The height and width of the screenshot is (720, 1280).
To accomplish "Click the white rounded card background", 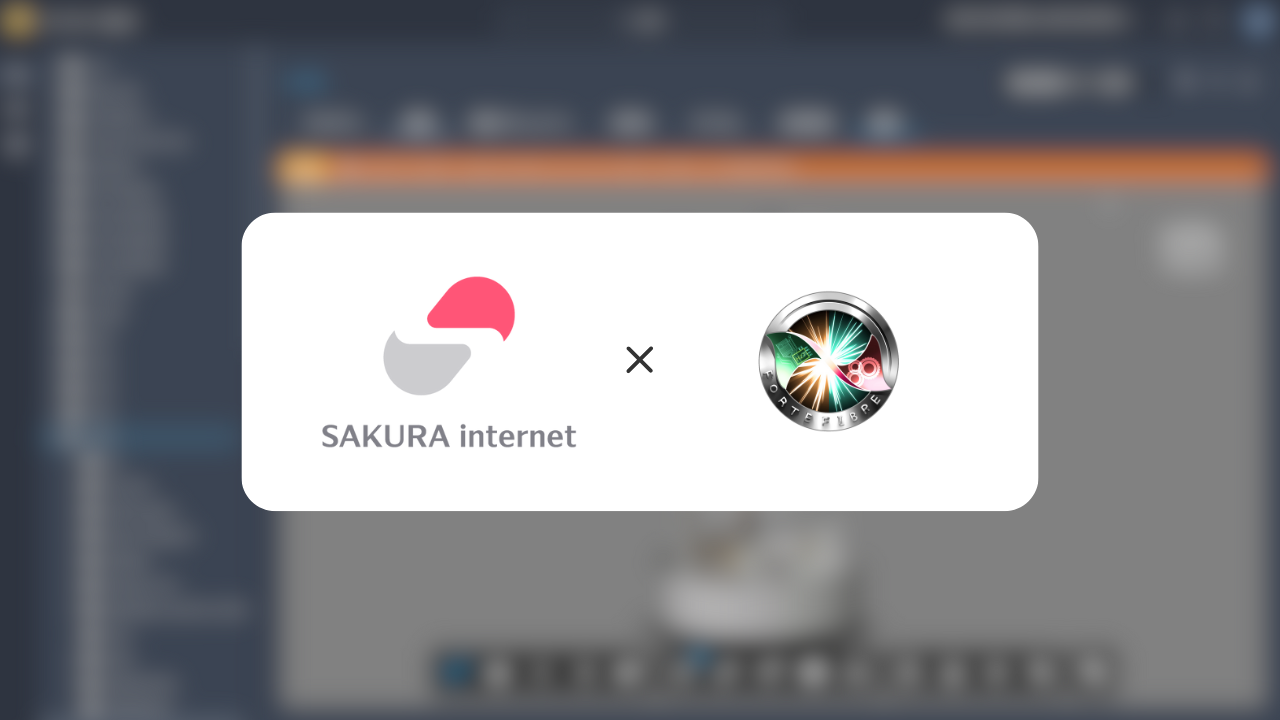I will click(640, 362).
